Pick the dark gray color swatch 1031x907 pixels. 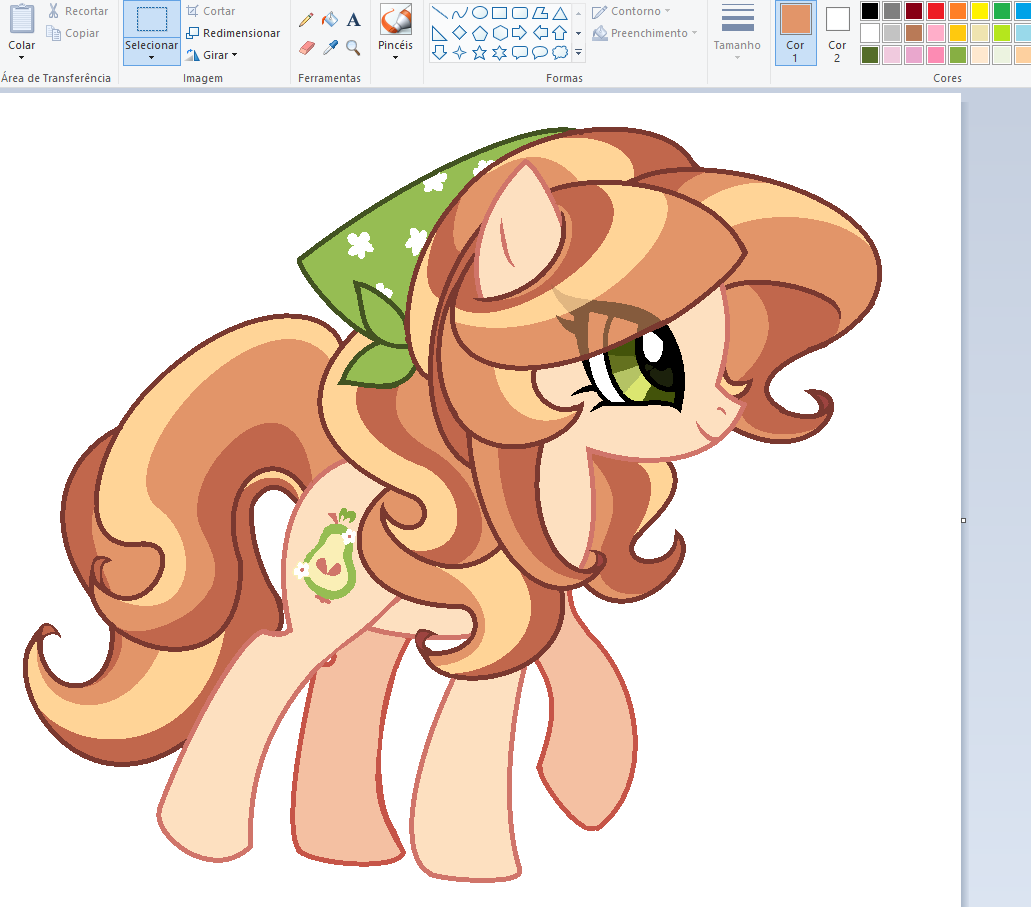(892, 11)
